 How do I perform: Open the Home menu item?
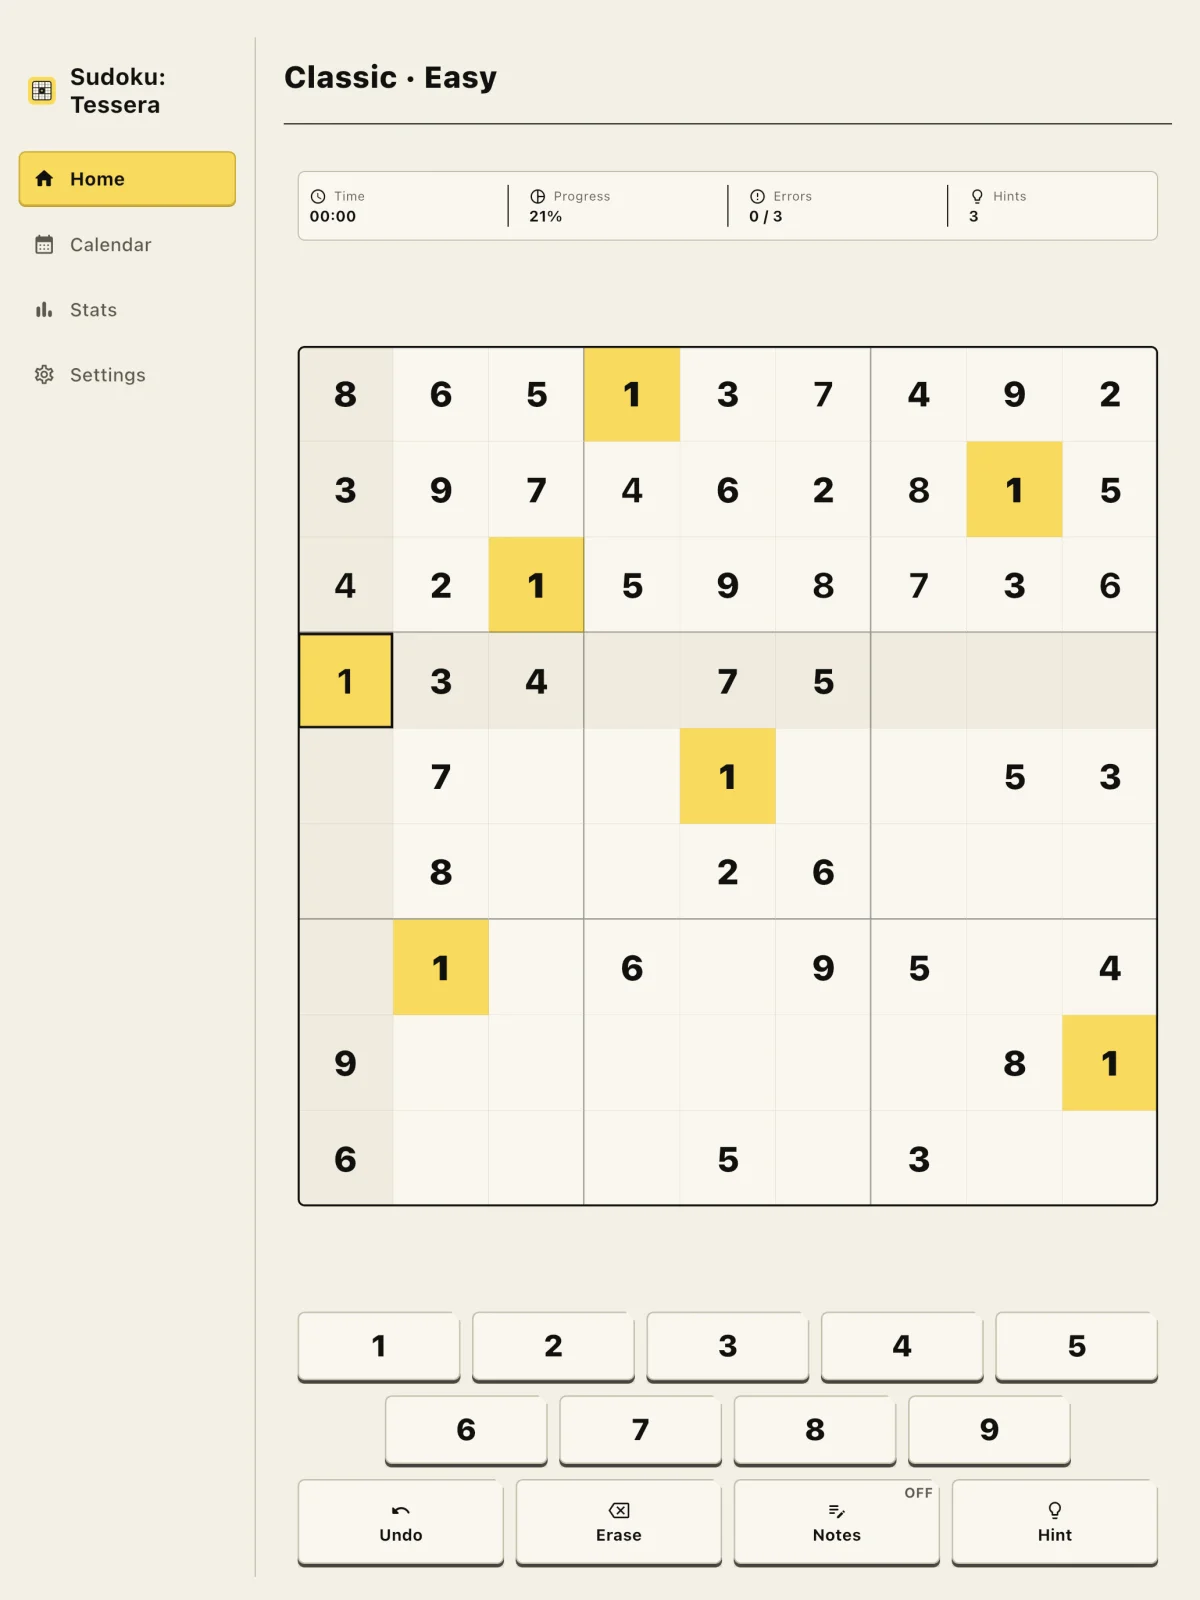coord(127,179)
